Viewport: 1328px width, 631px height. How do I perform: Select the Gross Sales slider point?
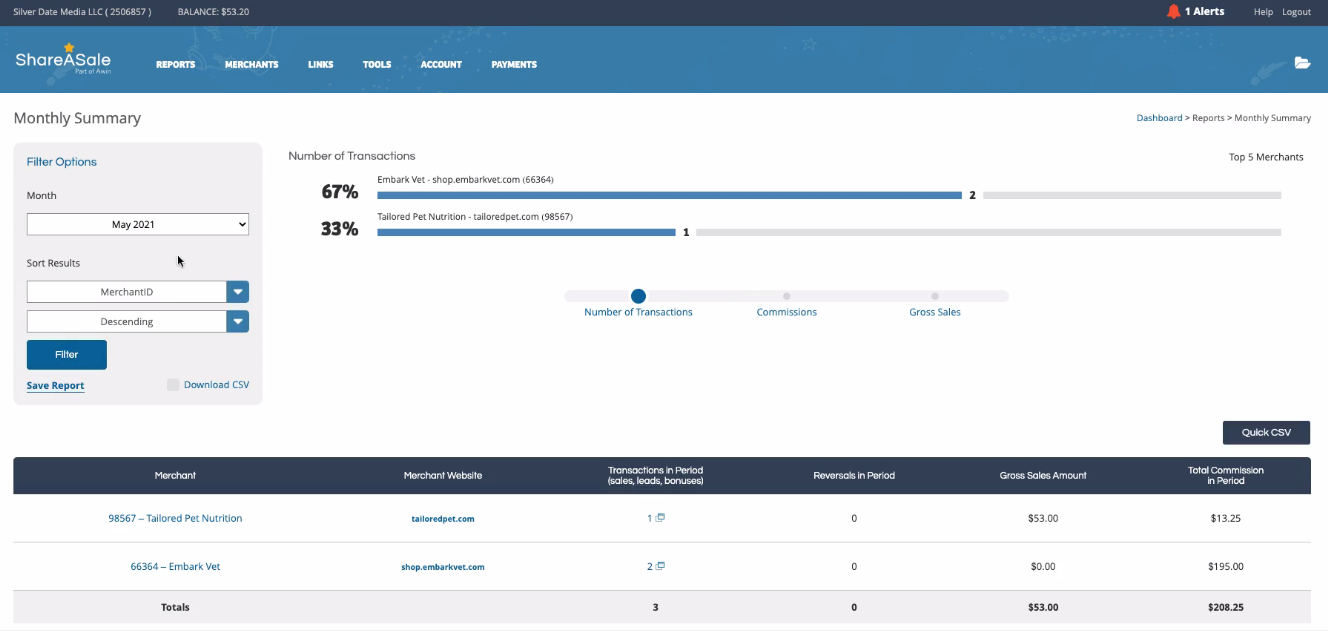click(935, 296)
